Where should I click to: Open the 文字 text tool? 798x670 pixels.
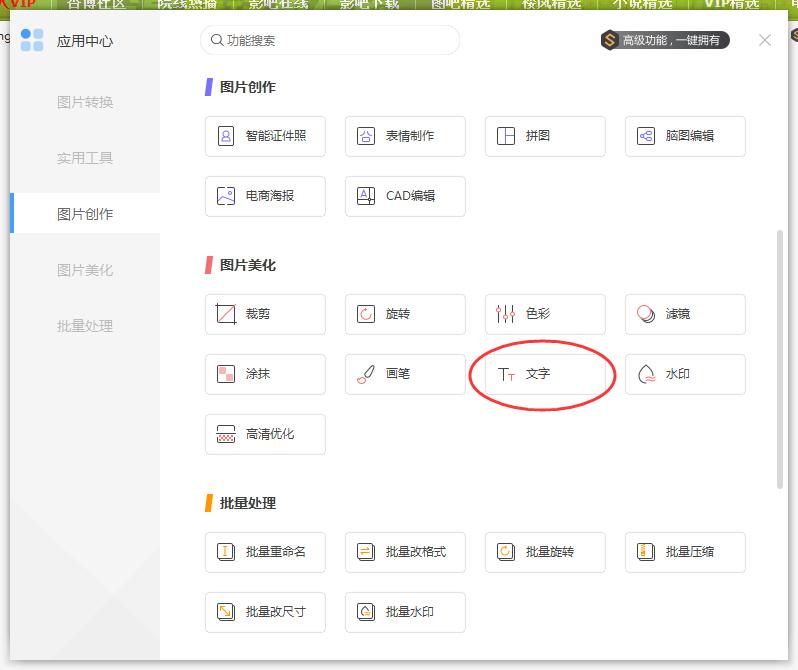coord(545,374)
